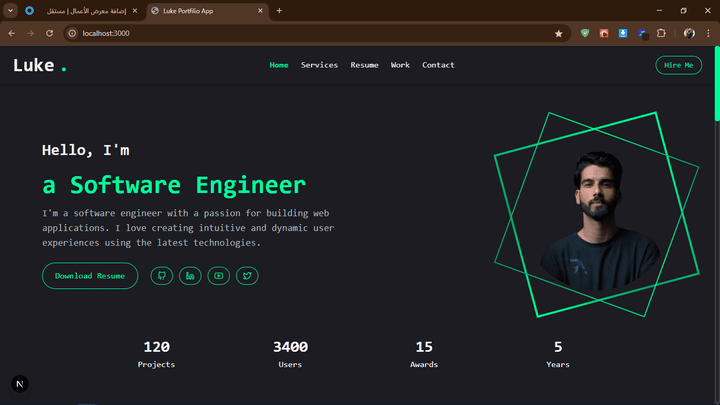Click the "5" years count
The height and width of the screenshot is (405, 720).
point(558,347)
